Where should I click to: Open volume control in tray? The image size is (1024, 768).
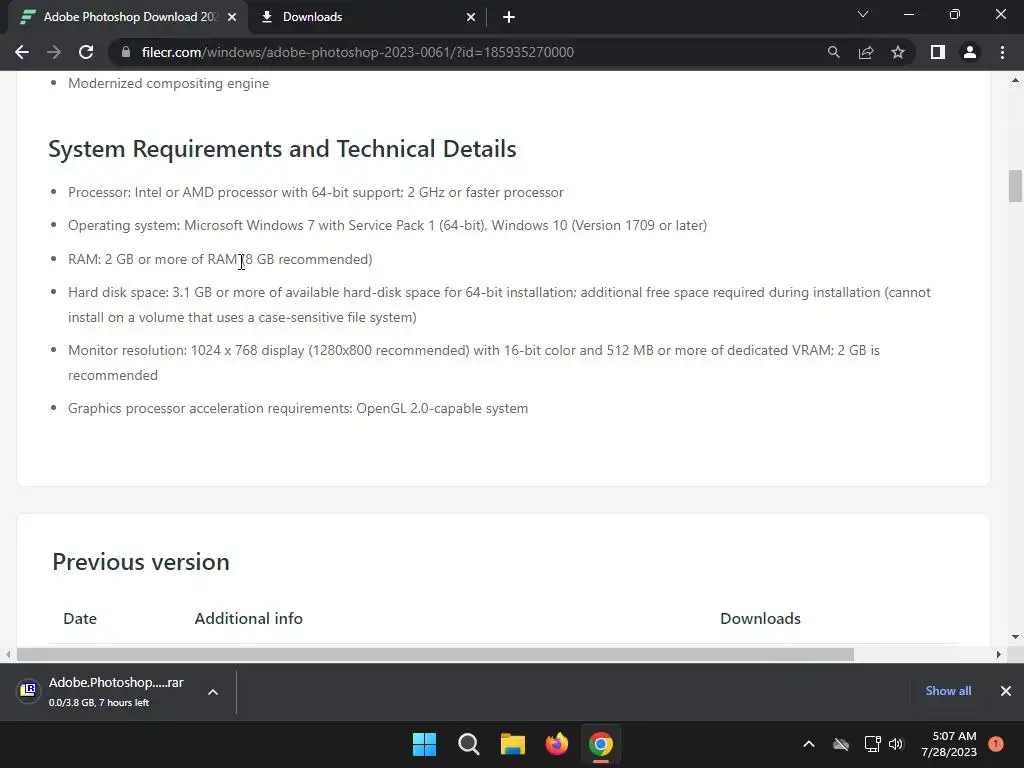896,744
